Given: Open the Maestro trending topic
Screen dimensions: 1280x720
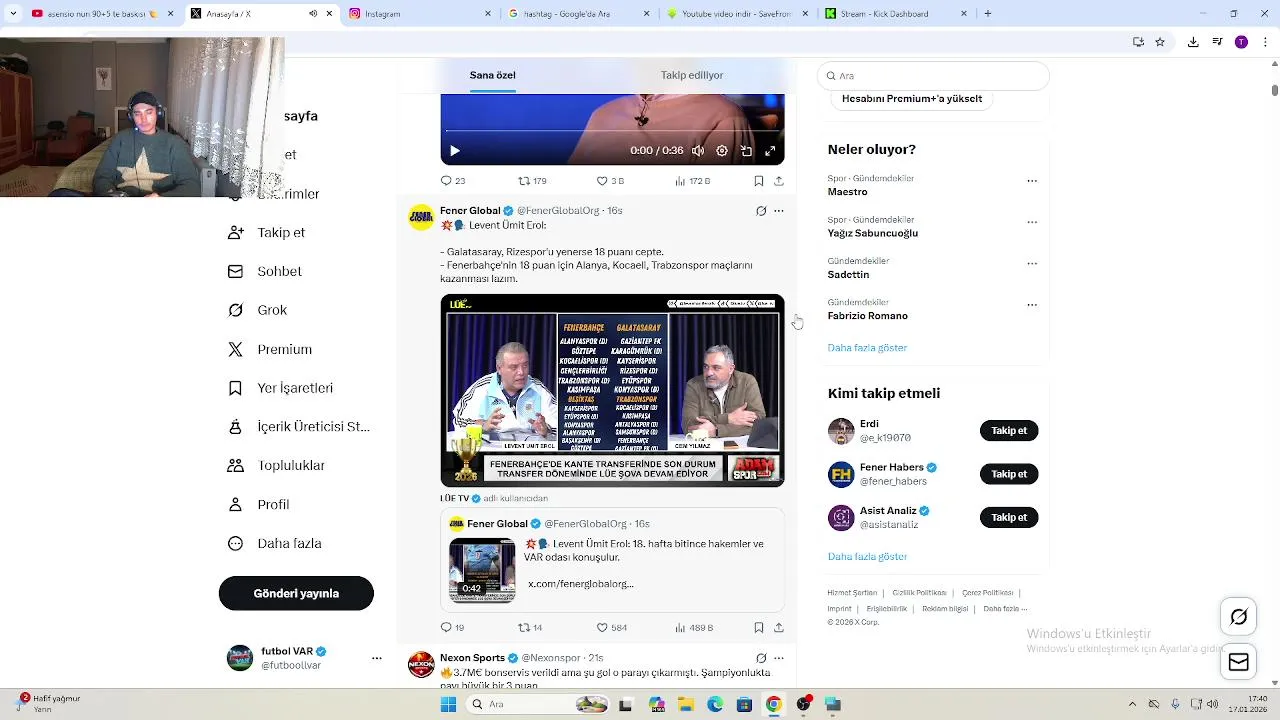Looking at the screenshot, I should point(847,192).
